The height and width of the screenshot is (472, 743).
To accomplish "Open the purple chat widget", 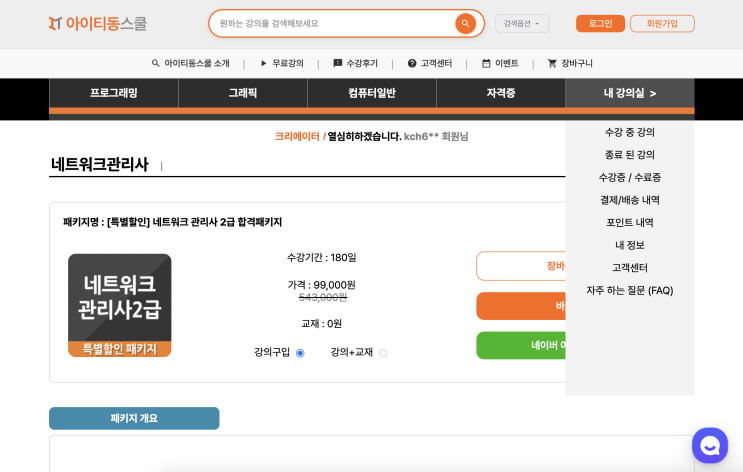I will tap(710, 445).
